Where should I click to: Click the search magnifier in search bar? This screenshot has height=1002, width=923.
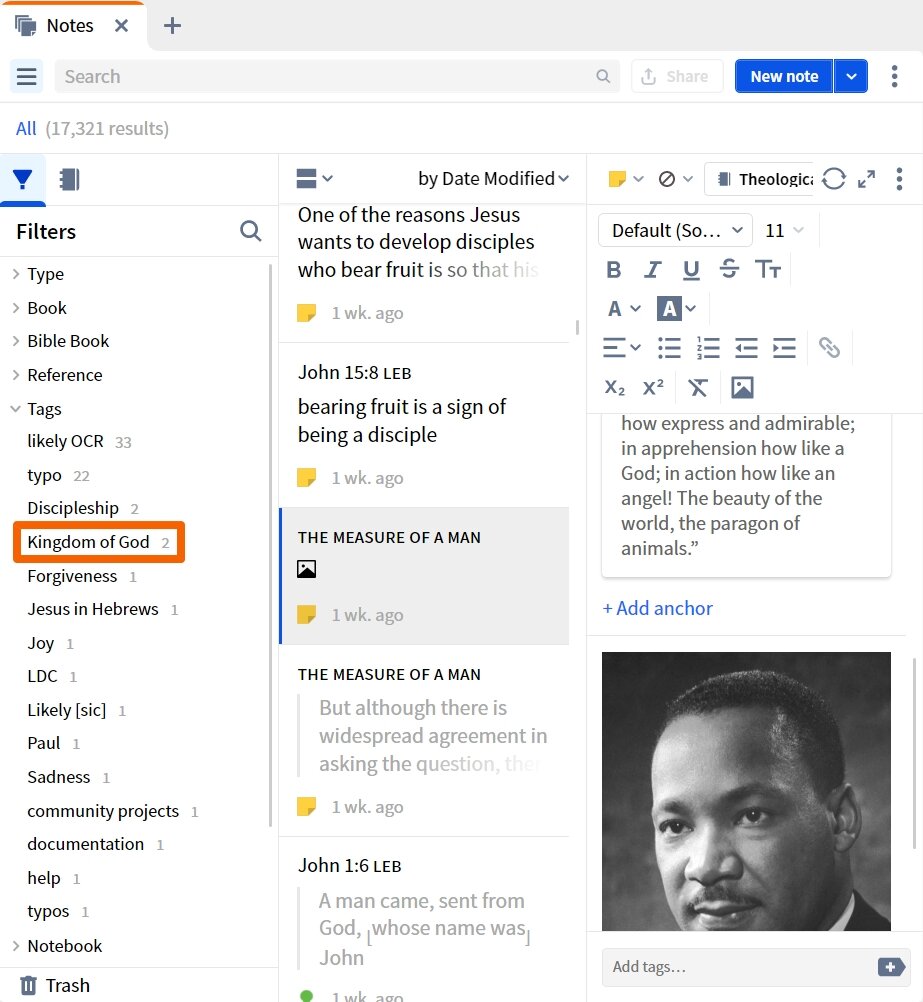coord(603,77)
